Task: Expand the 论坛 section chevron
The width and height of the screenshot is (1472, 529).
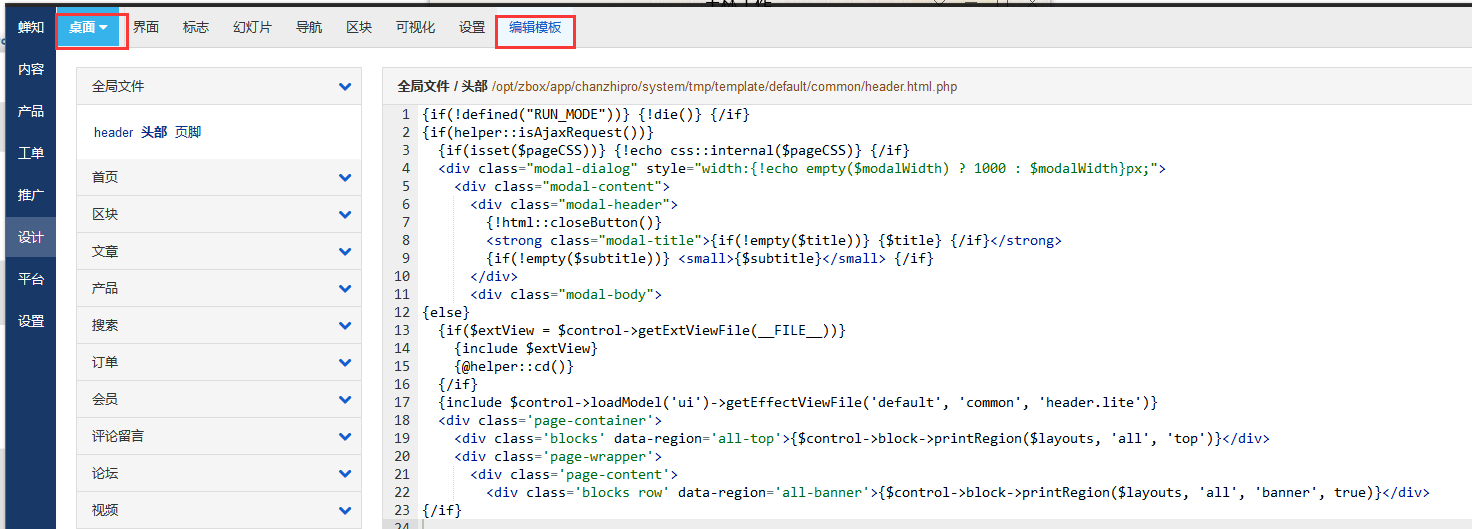Action: click(345, 474)
